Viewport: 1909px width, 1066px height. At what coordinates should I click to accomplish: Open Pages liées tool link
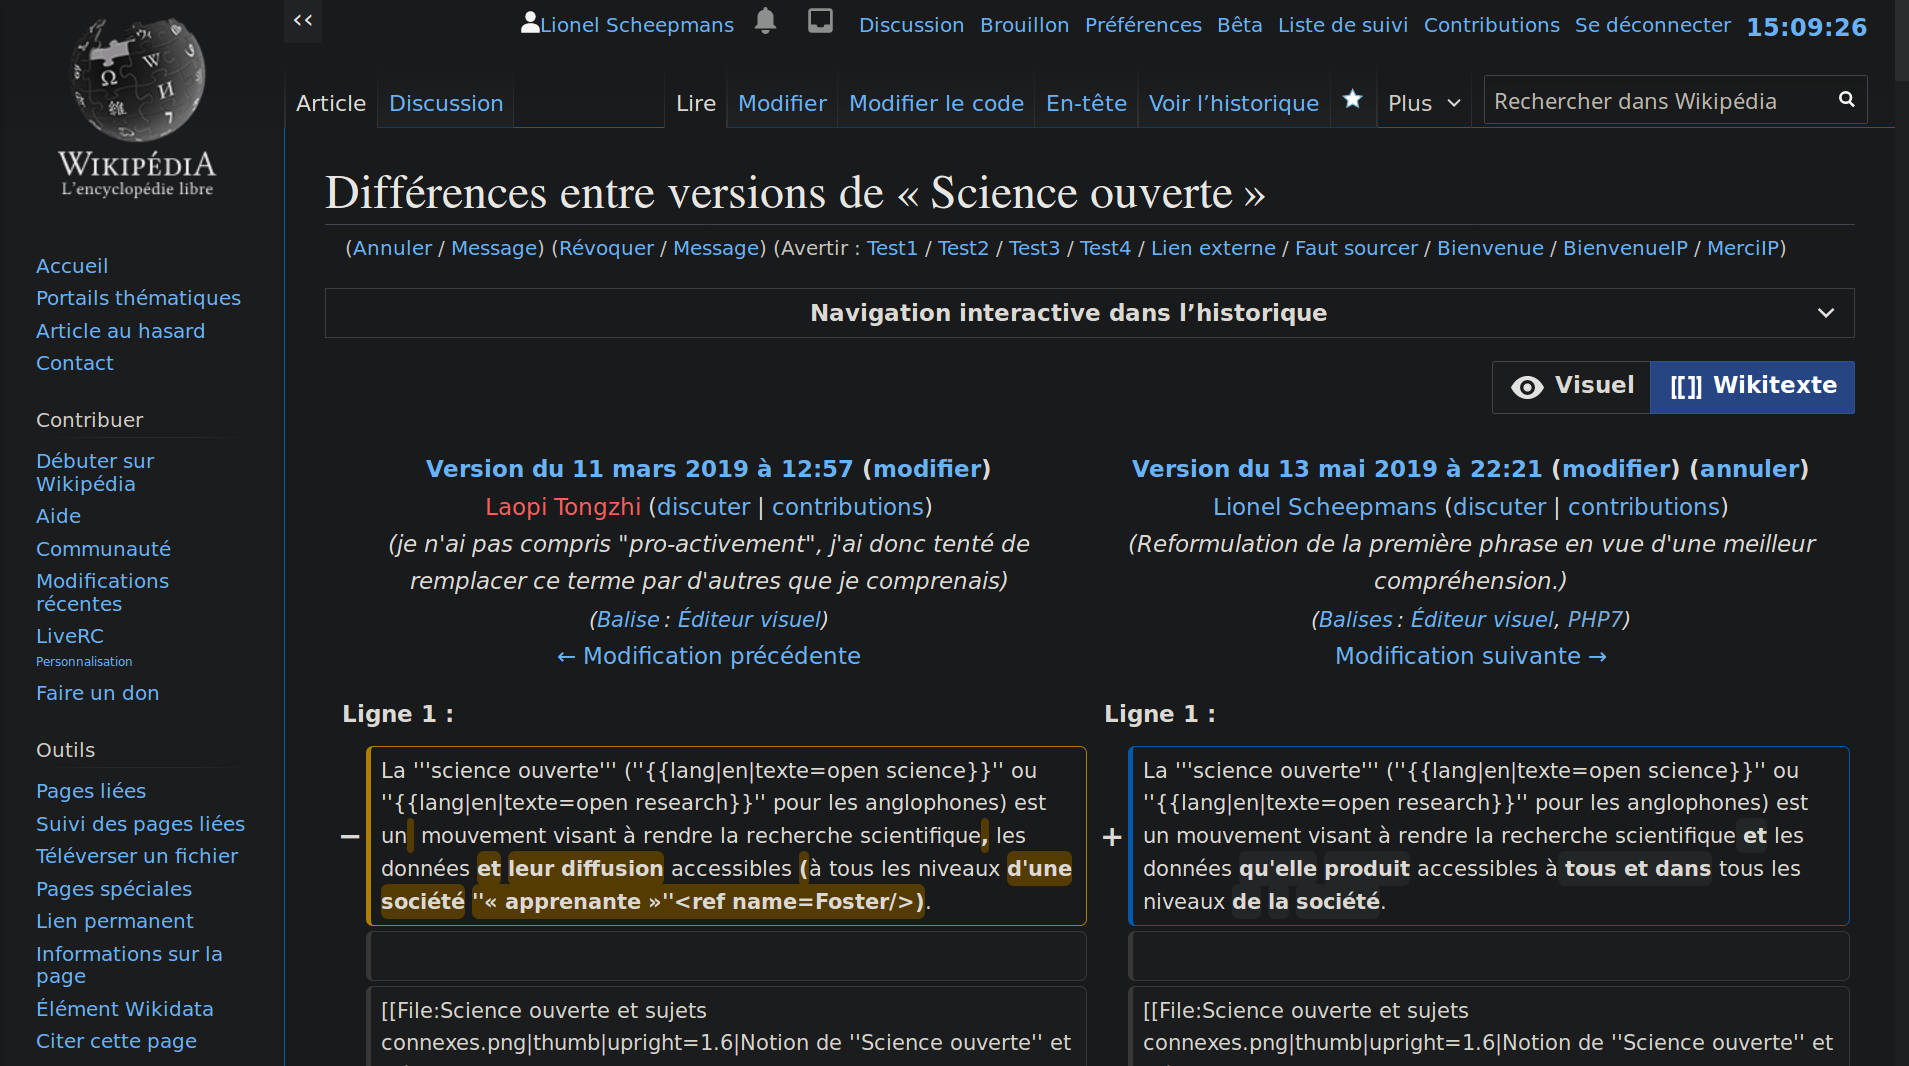click(91, 791)
